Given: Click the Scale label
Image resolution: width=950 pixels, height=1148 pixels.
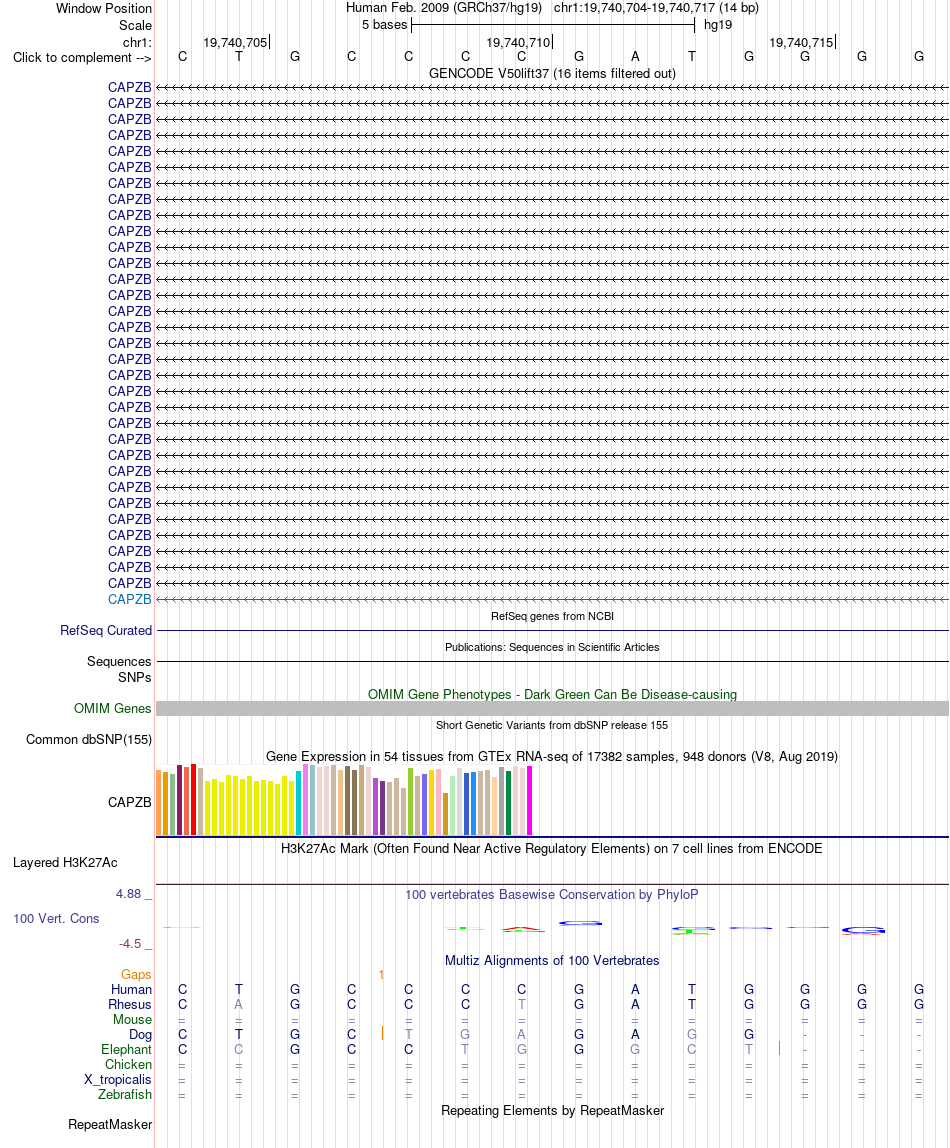Looking at the screenshot, I should (x=135, y=25).
